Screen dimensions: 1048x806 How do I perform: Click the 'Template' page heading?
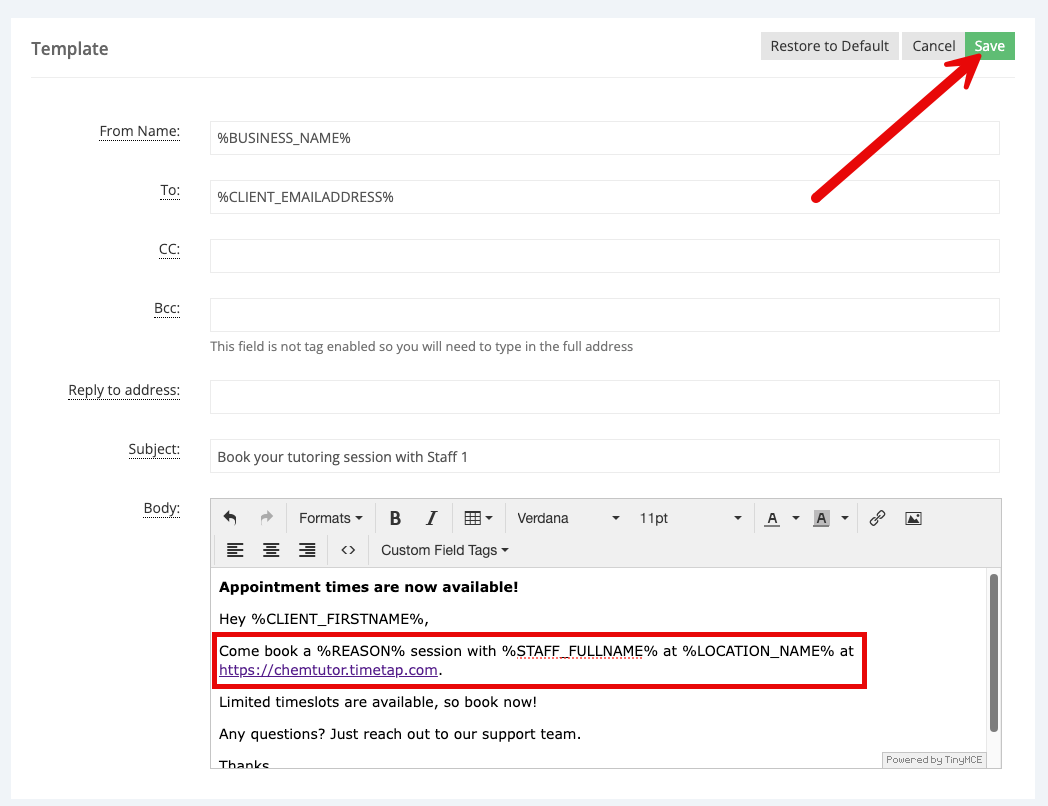70,49
